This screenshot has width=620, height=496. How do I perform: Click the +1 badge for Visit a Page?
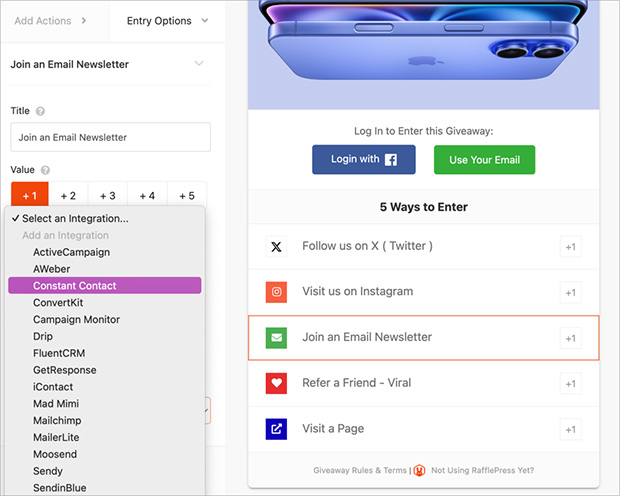pyautogui.click(x=571, y=430)
